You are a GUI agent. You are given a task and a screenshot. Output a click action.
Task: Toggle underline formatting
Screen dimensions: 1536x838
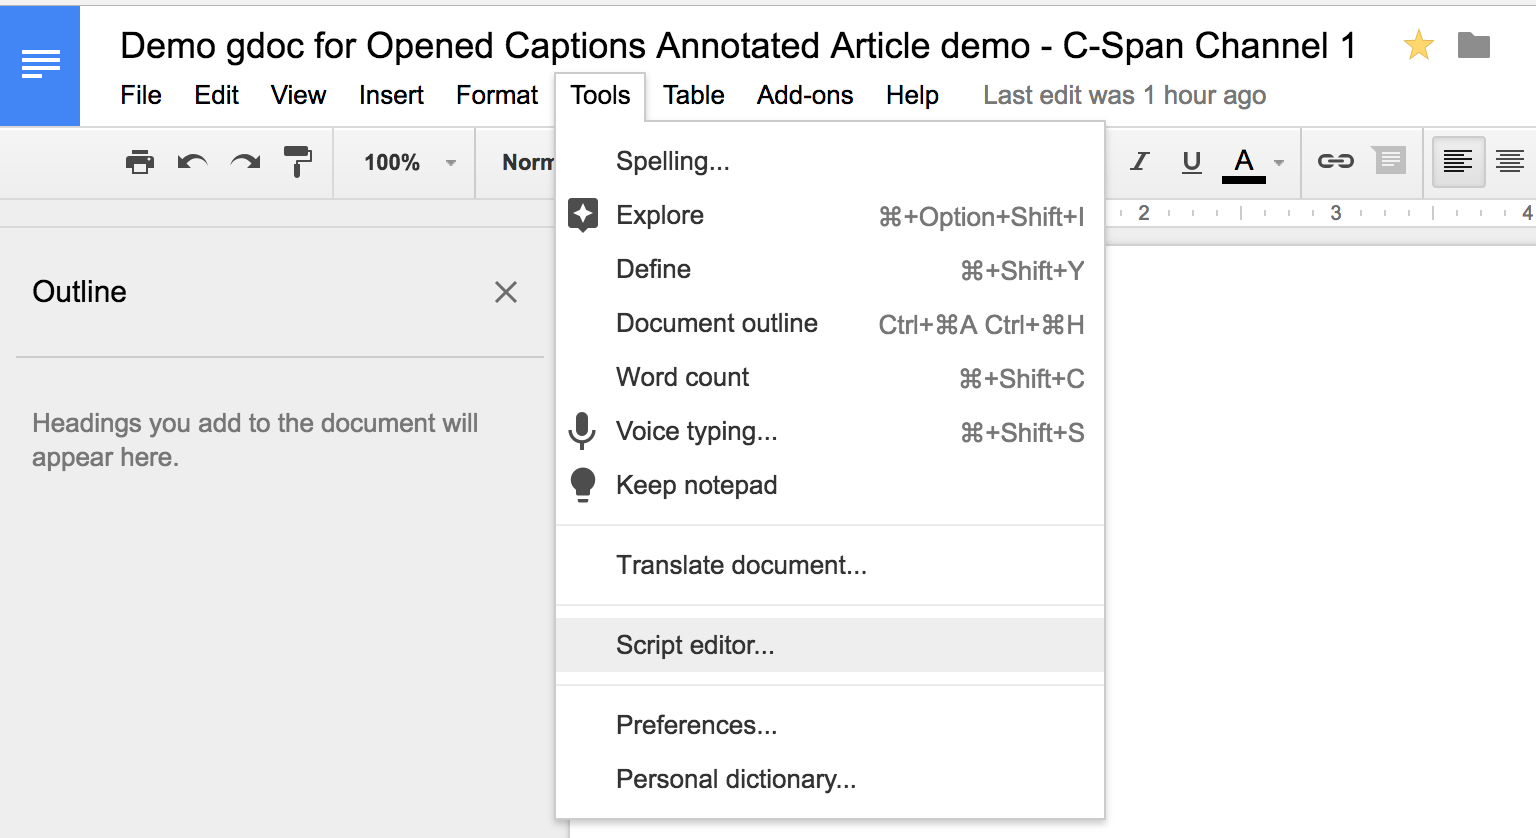tap(1191, 162)
